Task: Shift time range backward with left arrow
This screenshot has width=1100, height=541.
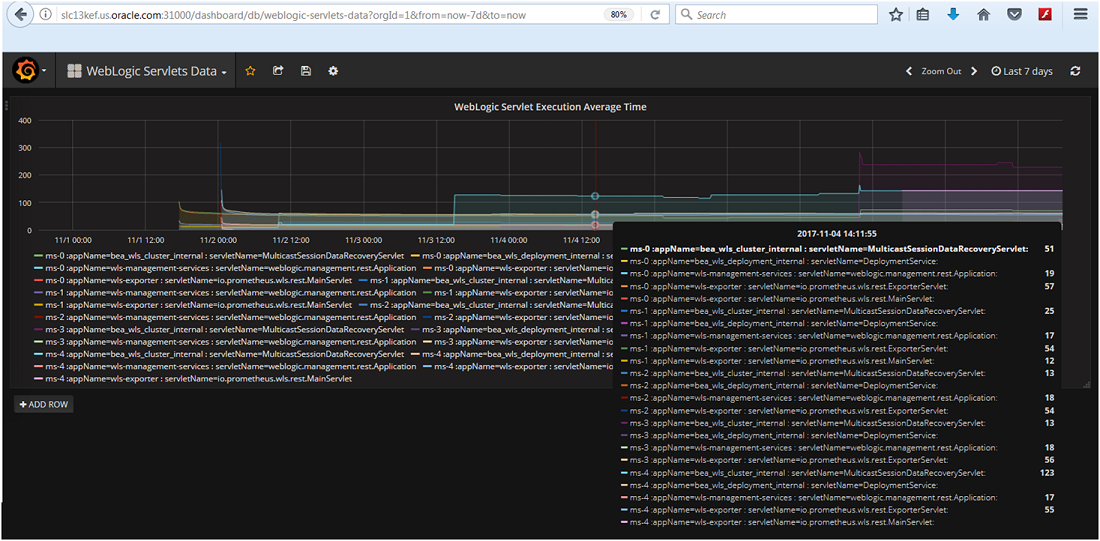Action: point(909,71)
